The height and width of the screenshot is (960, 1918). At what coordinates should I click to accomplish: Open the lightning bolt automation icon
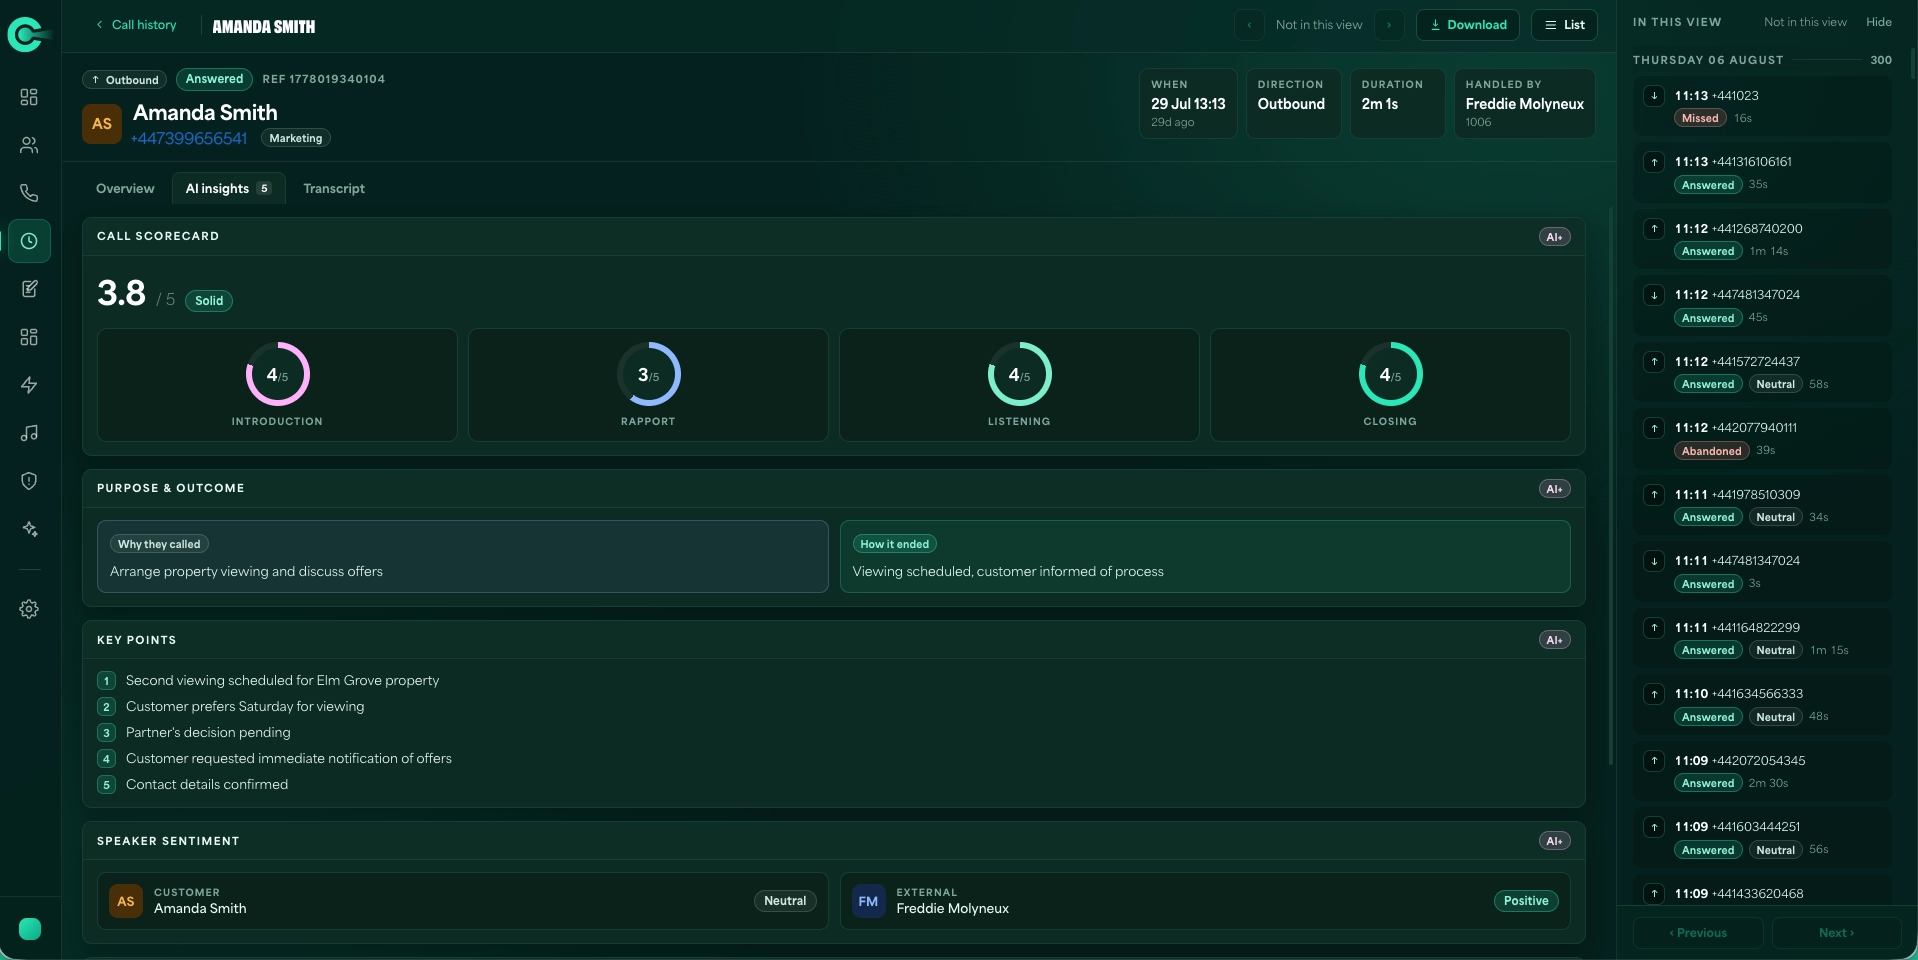pyautogui.click(x=29, y=385)
